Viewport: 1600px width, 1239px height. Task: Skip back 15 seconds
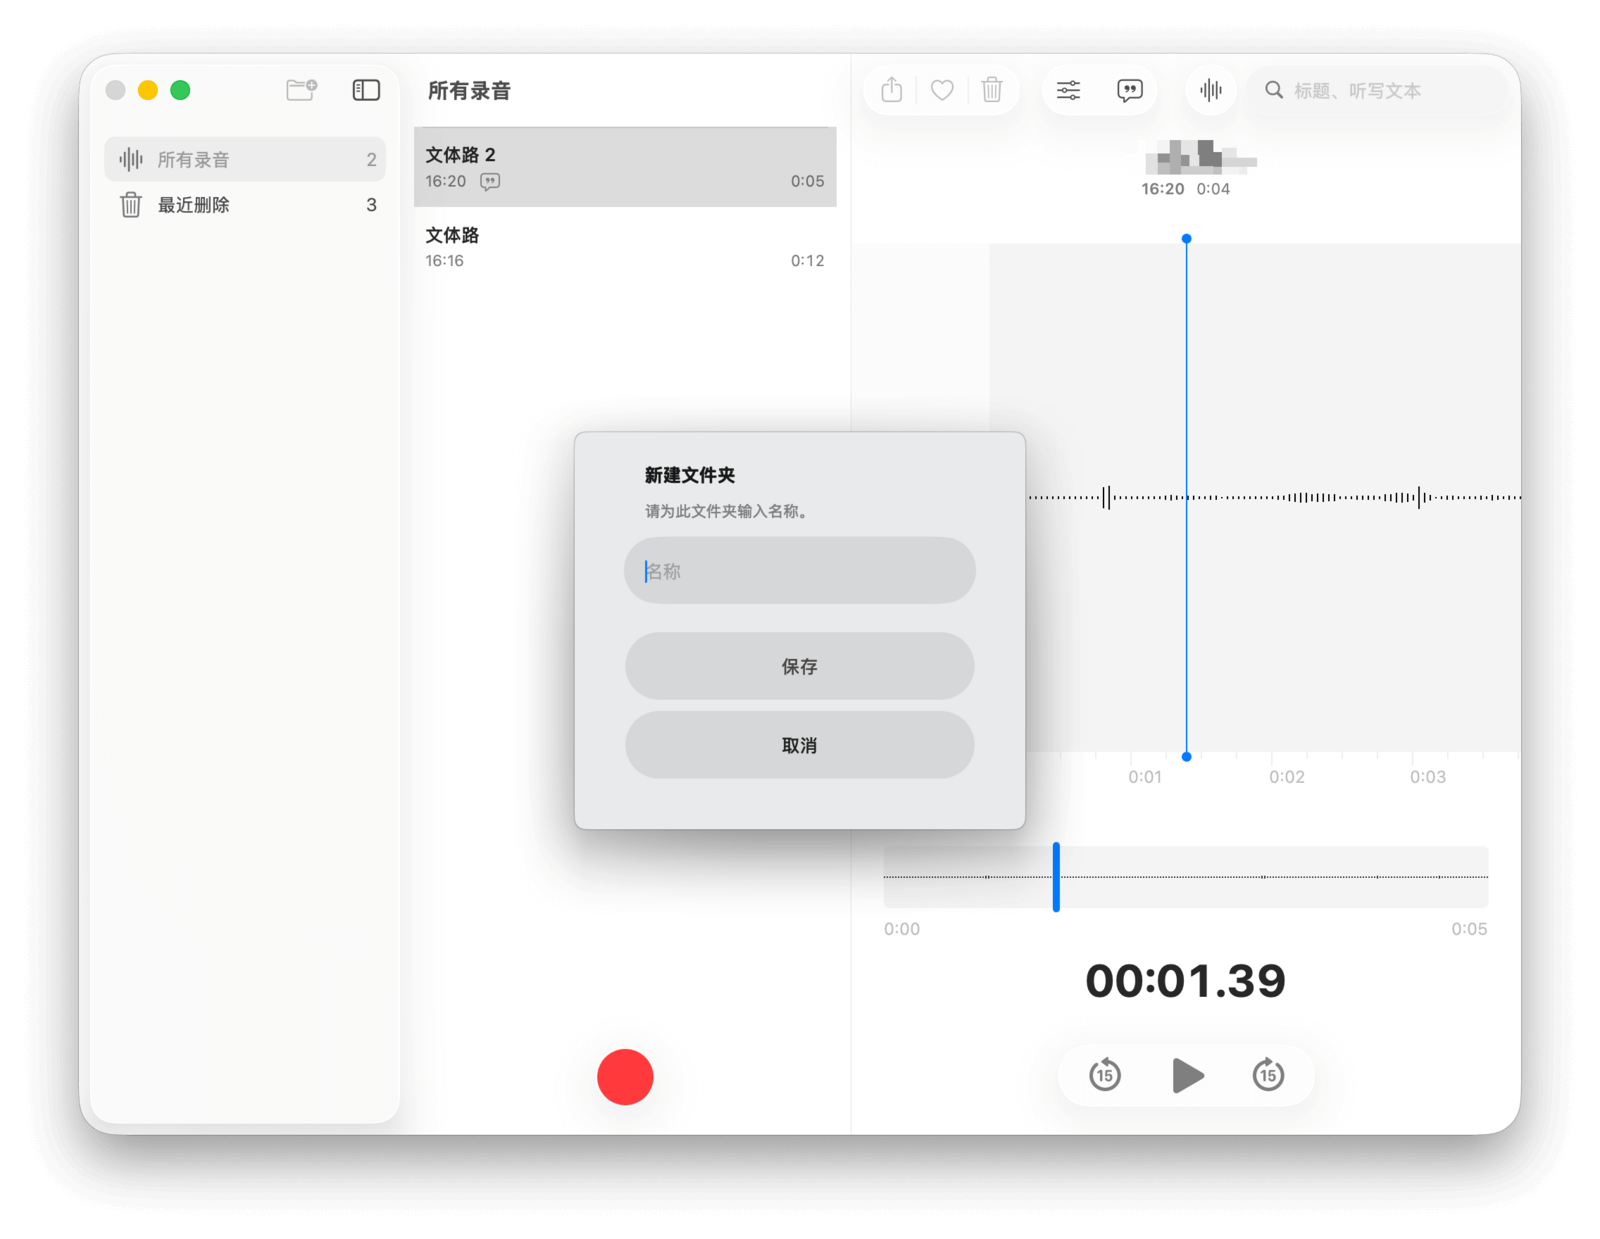1105,1075
